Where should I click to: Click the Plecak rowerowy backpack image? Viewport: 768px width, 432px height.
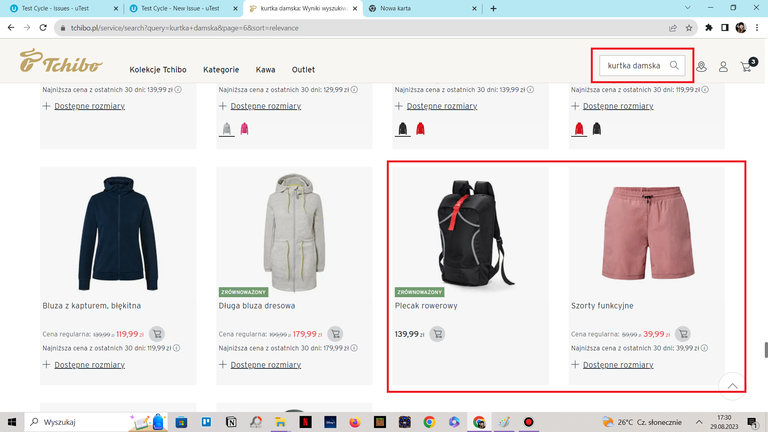click(470, 232)
